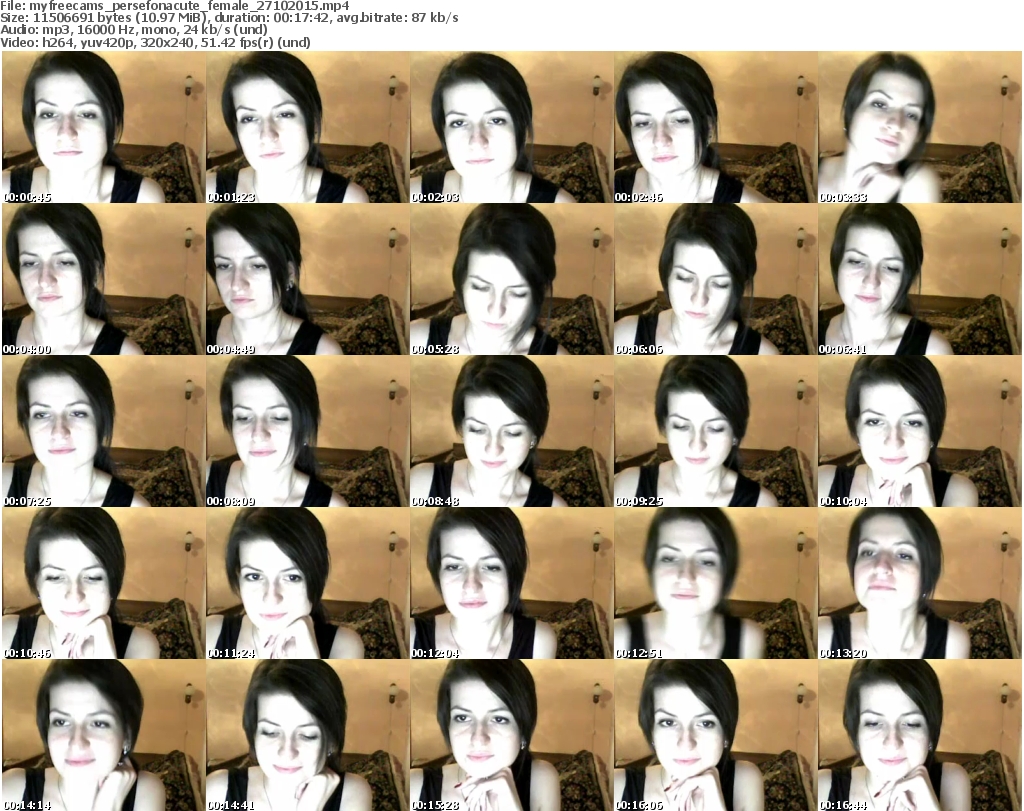Viewport: 1024px width, 811px height.
Task: Select the thumbnail marked 00:06:06
Action: pos(716,279)
